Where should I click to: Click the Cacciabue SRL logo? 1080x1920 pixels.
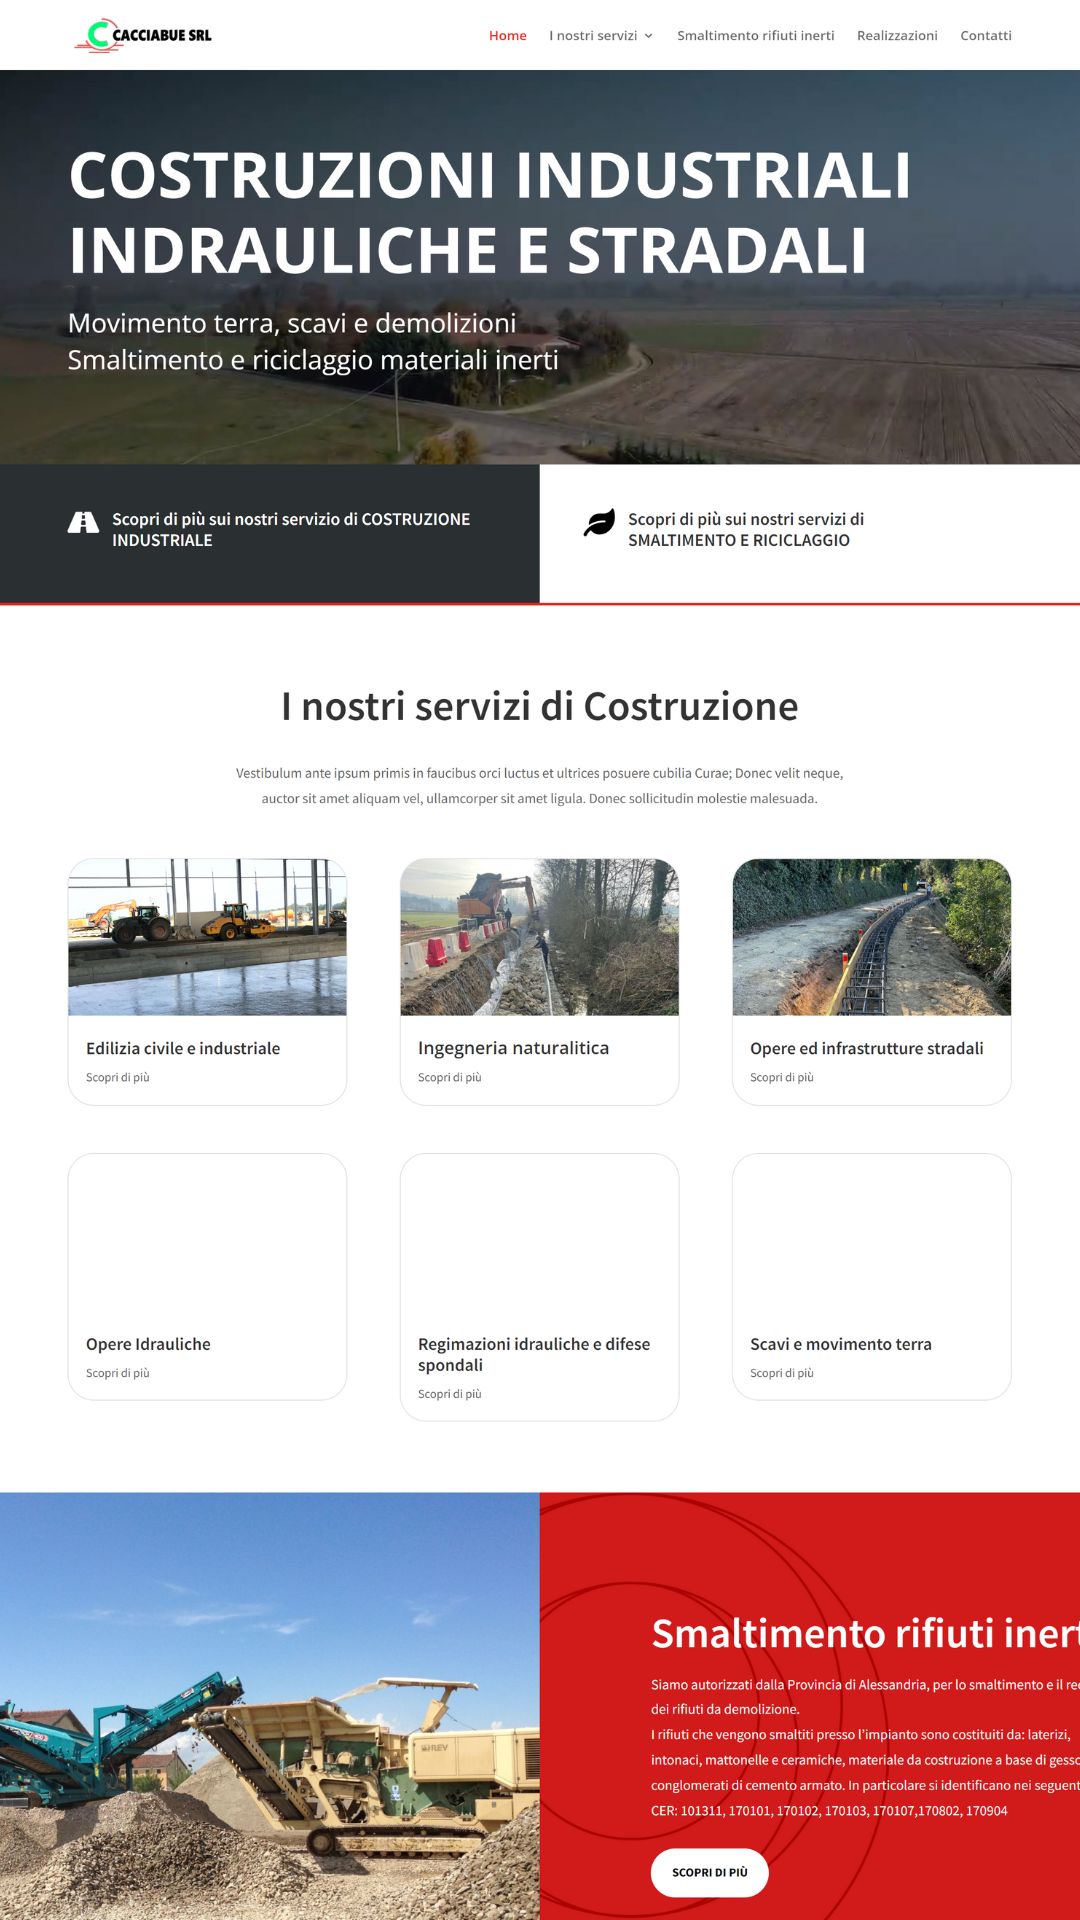click(143, 35)
